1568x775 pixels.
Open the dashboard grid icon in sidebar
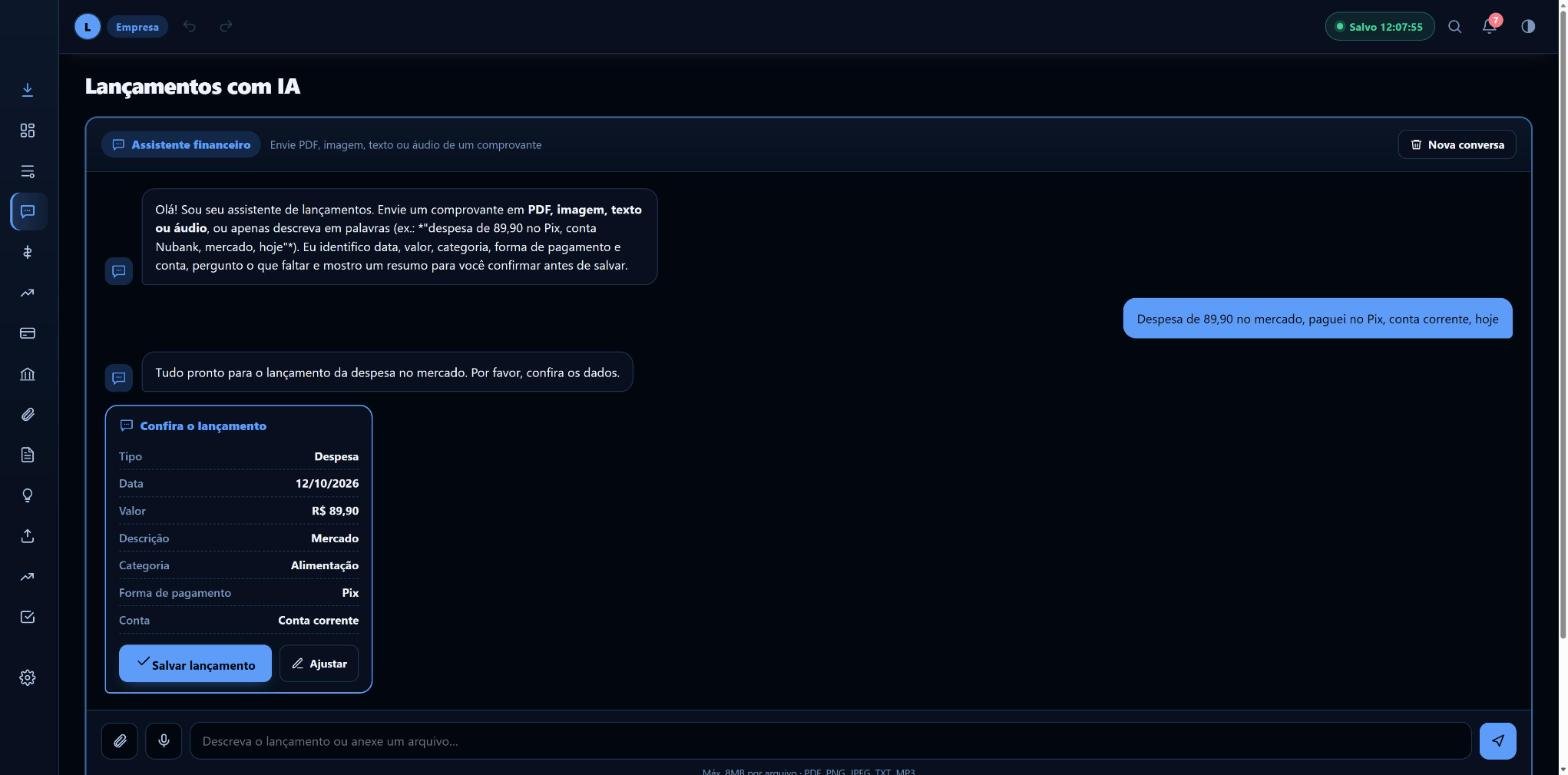coord(27,131)
